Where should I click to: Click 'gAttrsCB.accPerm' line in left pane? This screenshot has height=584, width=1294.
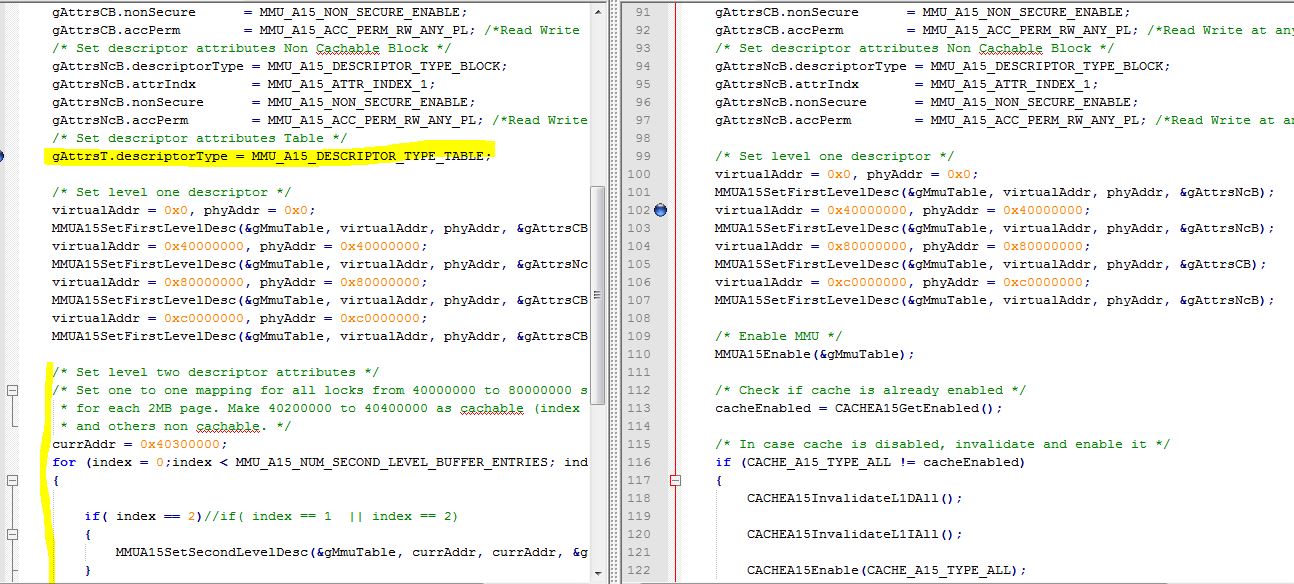pos(316,30)
